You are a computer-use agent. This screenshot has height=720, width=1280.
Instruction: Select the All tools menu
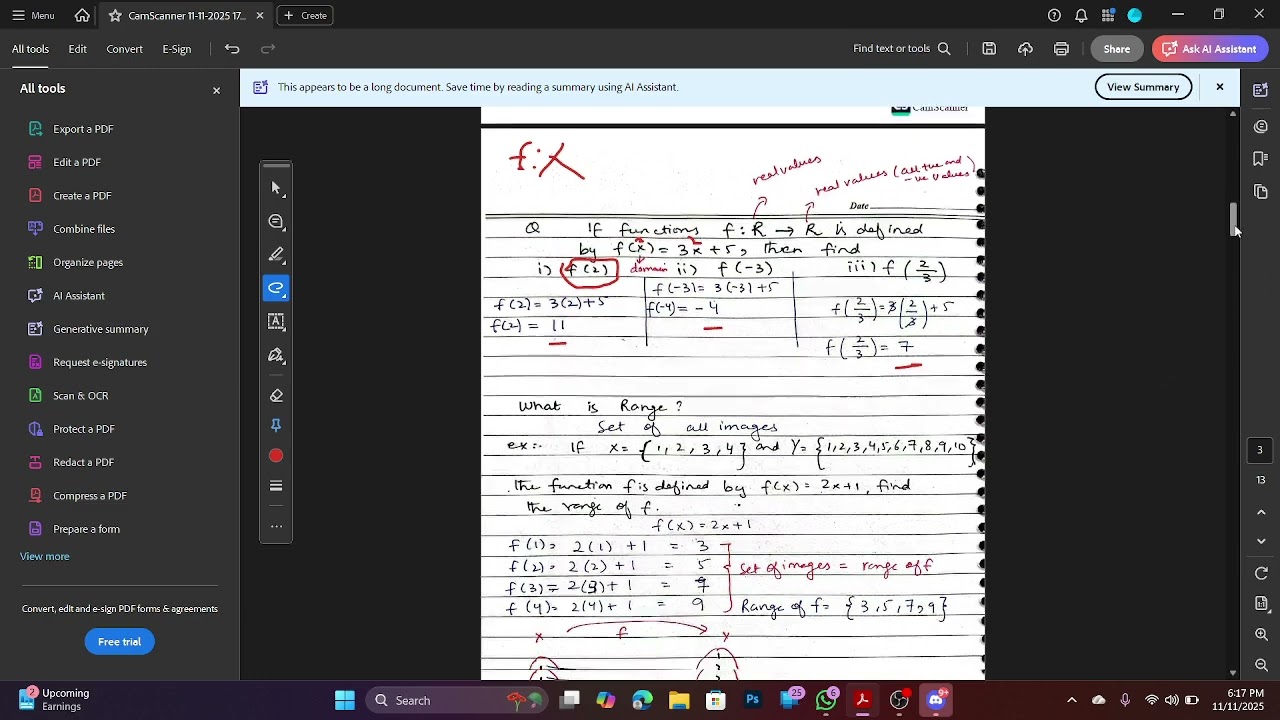(x=30, y=49)
